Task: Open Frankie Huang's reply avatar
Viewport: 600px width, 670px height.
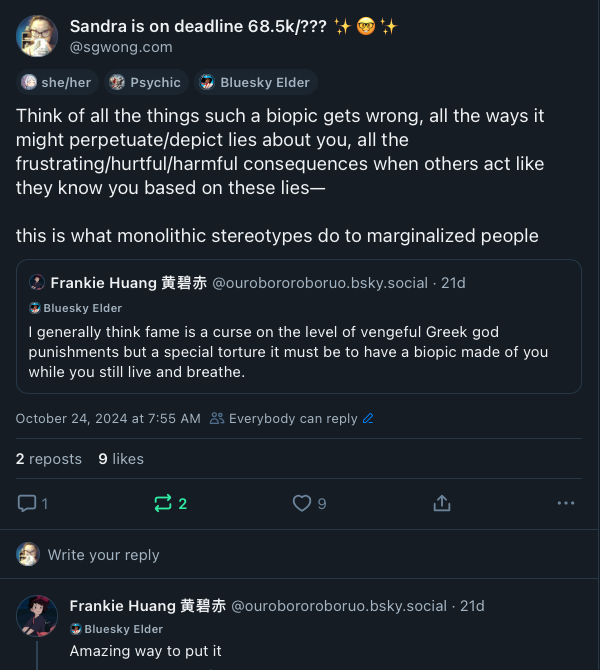Action: coord(37,615)
